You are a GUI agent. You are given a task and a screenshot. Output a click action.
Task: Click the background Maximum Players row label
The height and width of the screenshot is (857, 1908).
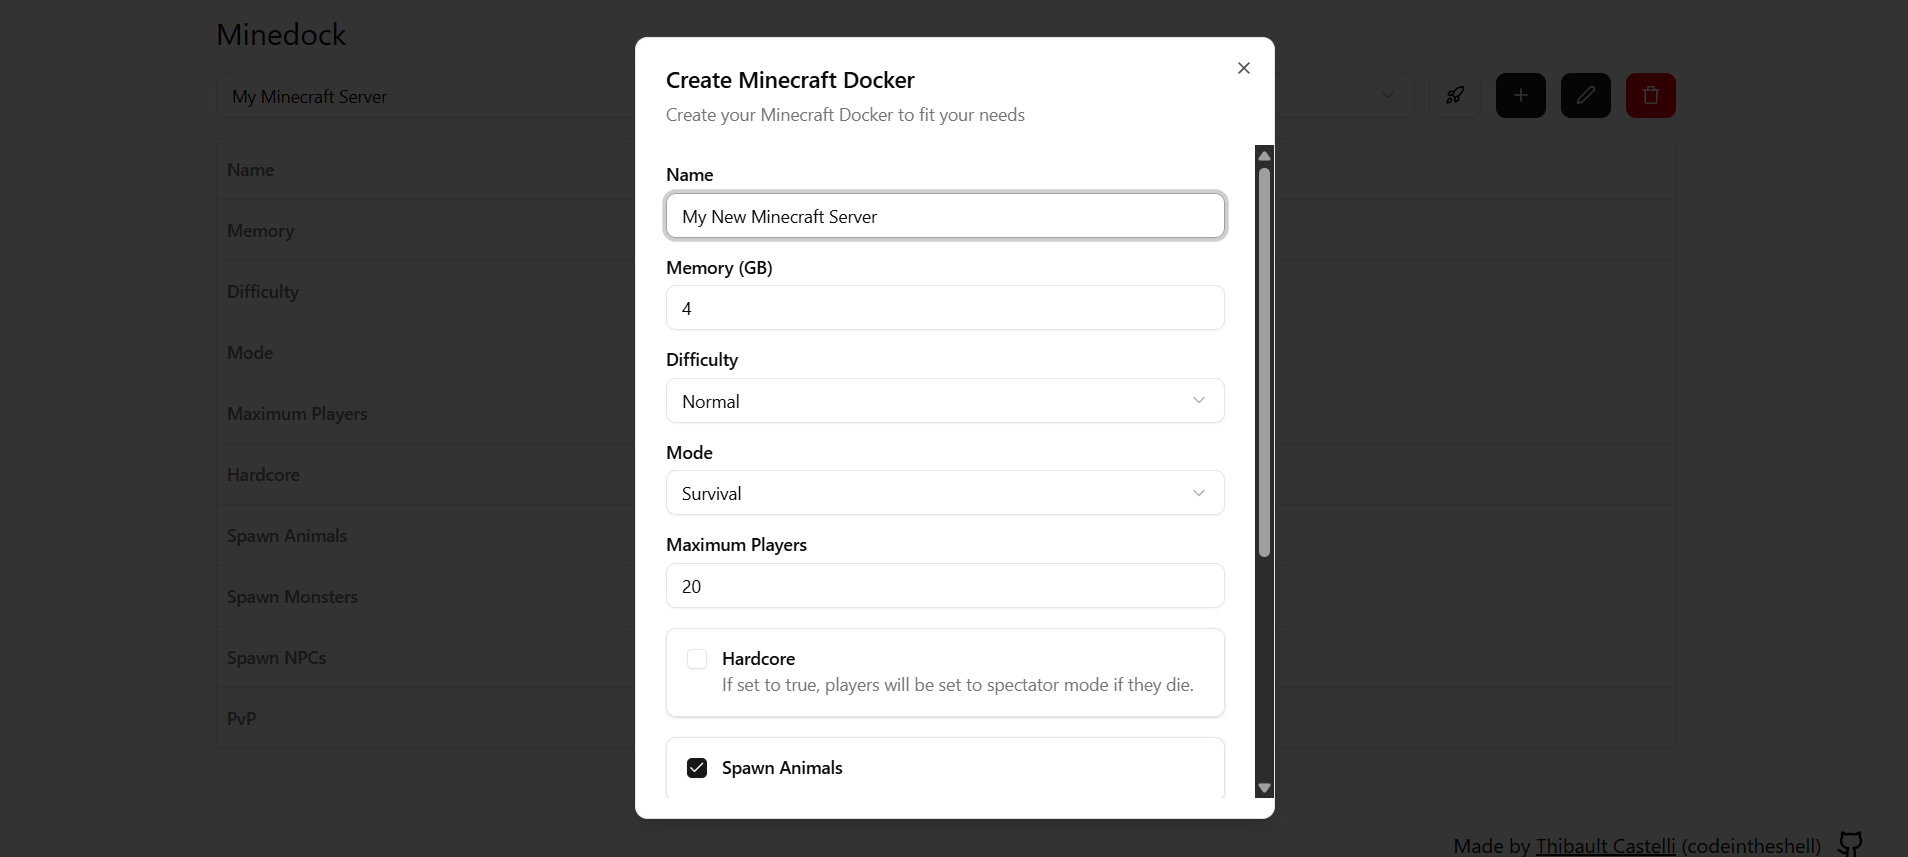(x=297, y=414)
